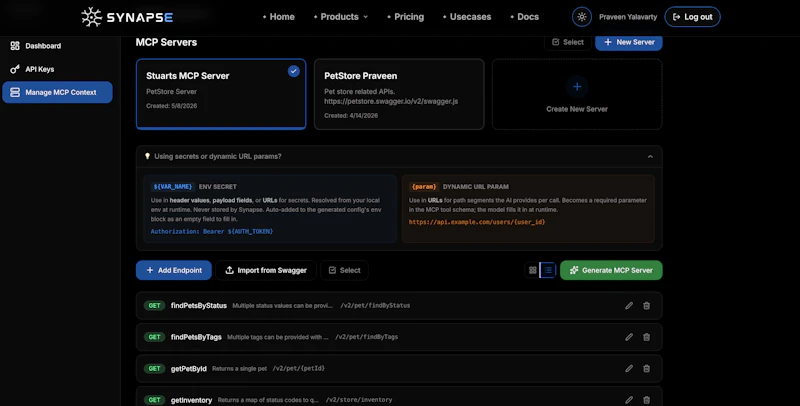
Task: Click the Manage MCP Context server icon
Action: pyautogui.click(x=15, y=92)
